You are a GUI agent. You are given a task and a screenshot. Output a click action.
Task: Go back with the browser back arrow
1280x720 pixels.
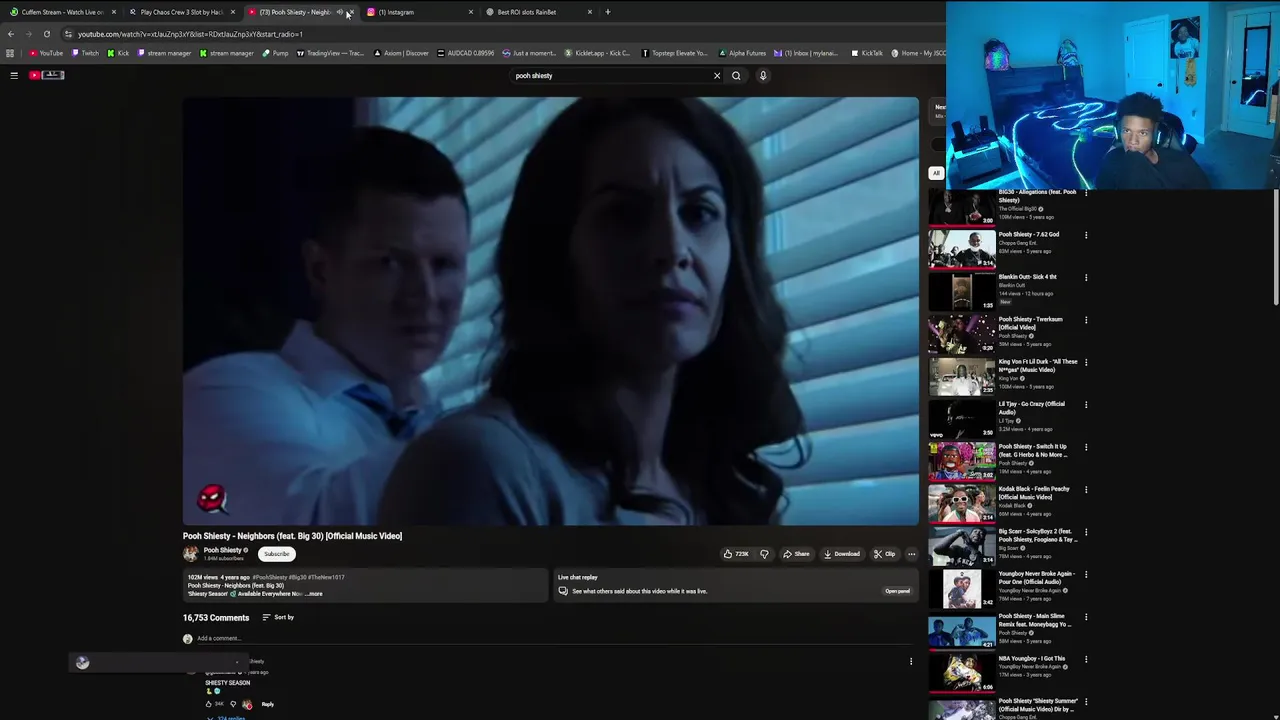coord(11,34)
